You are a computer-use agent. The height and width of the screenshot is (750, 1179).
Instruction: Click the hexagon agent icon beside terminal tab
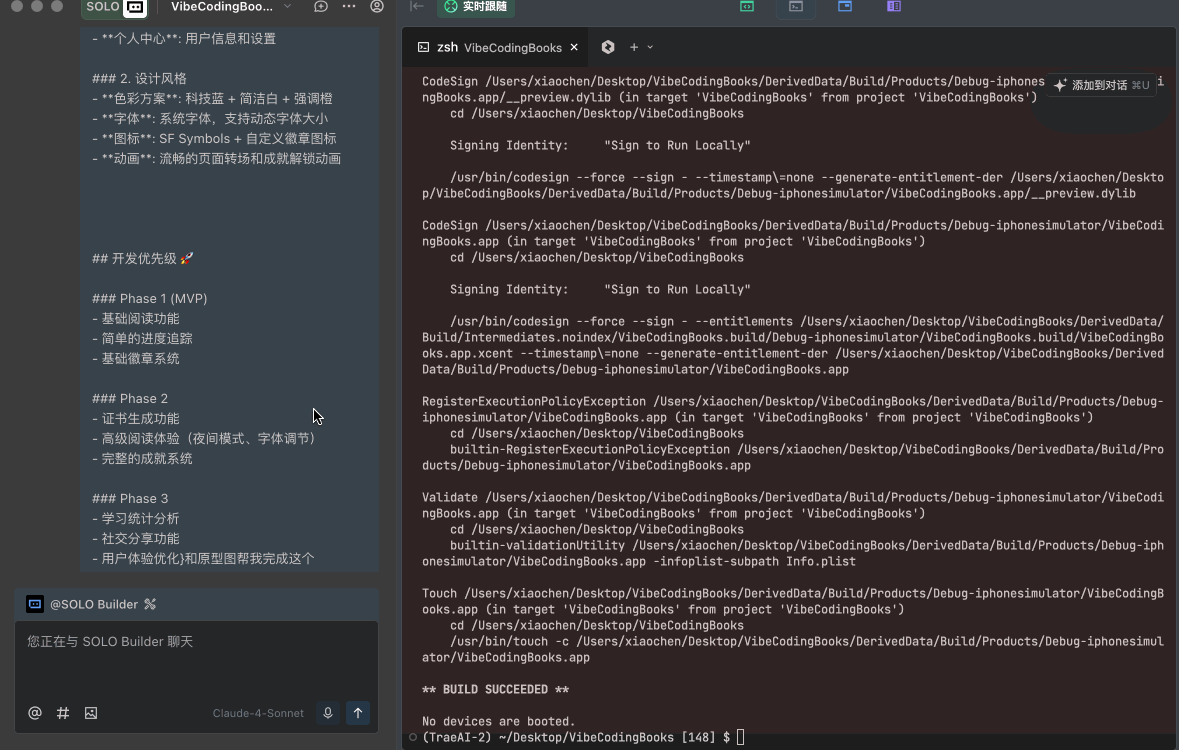[x=608, y=47]
